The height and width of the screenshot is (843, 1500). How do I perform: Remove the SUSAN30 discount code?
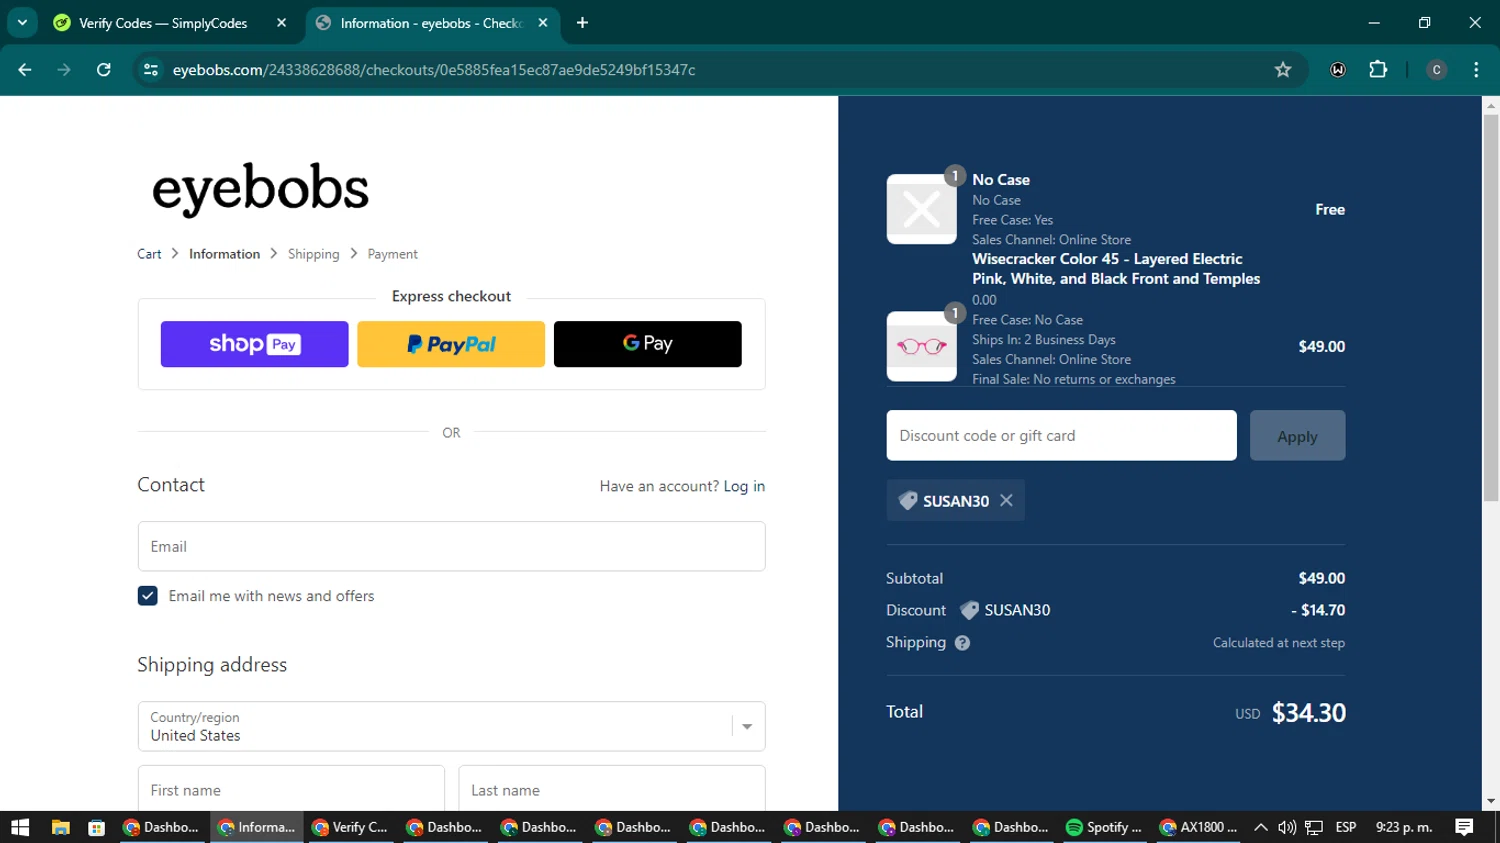click(x=1006, y=500)
